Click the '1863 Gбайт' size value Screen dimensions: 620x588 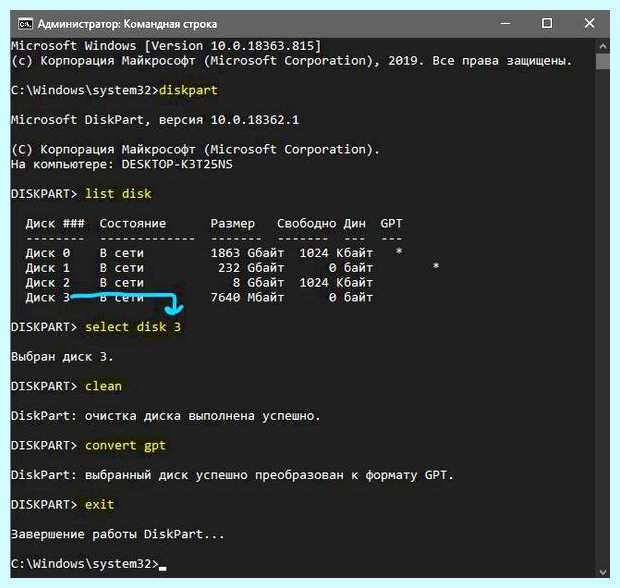pyautogui.click(x=247, y=253)
